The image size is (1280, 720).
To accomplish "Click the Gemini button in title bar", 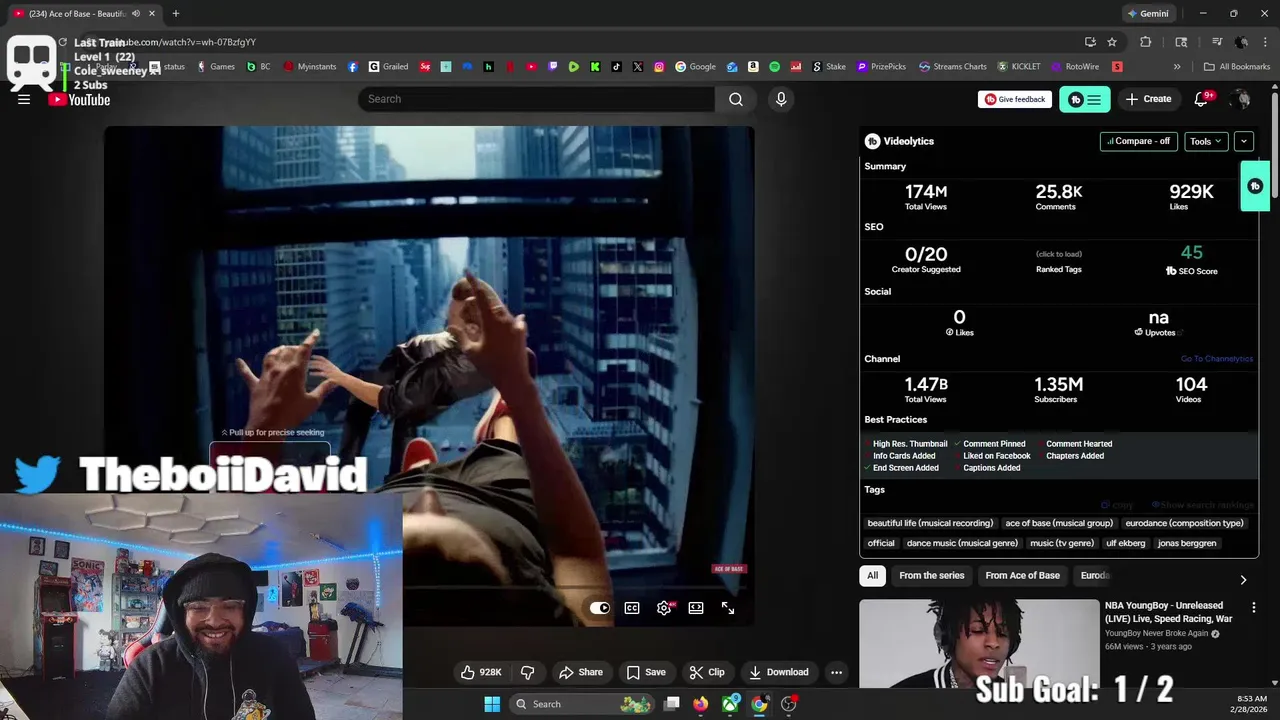I will [1147, 14].
